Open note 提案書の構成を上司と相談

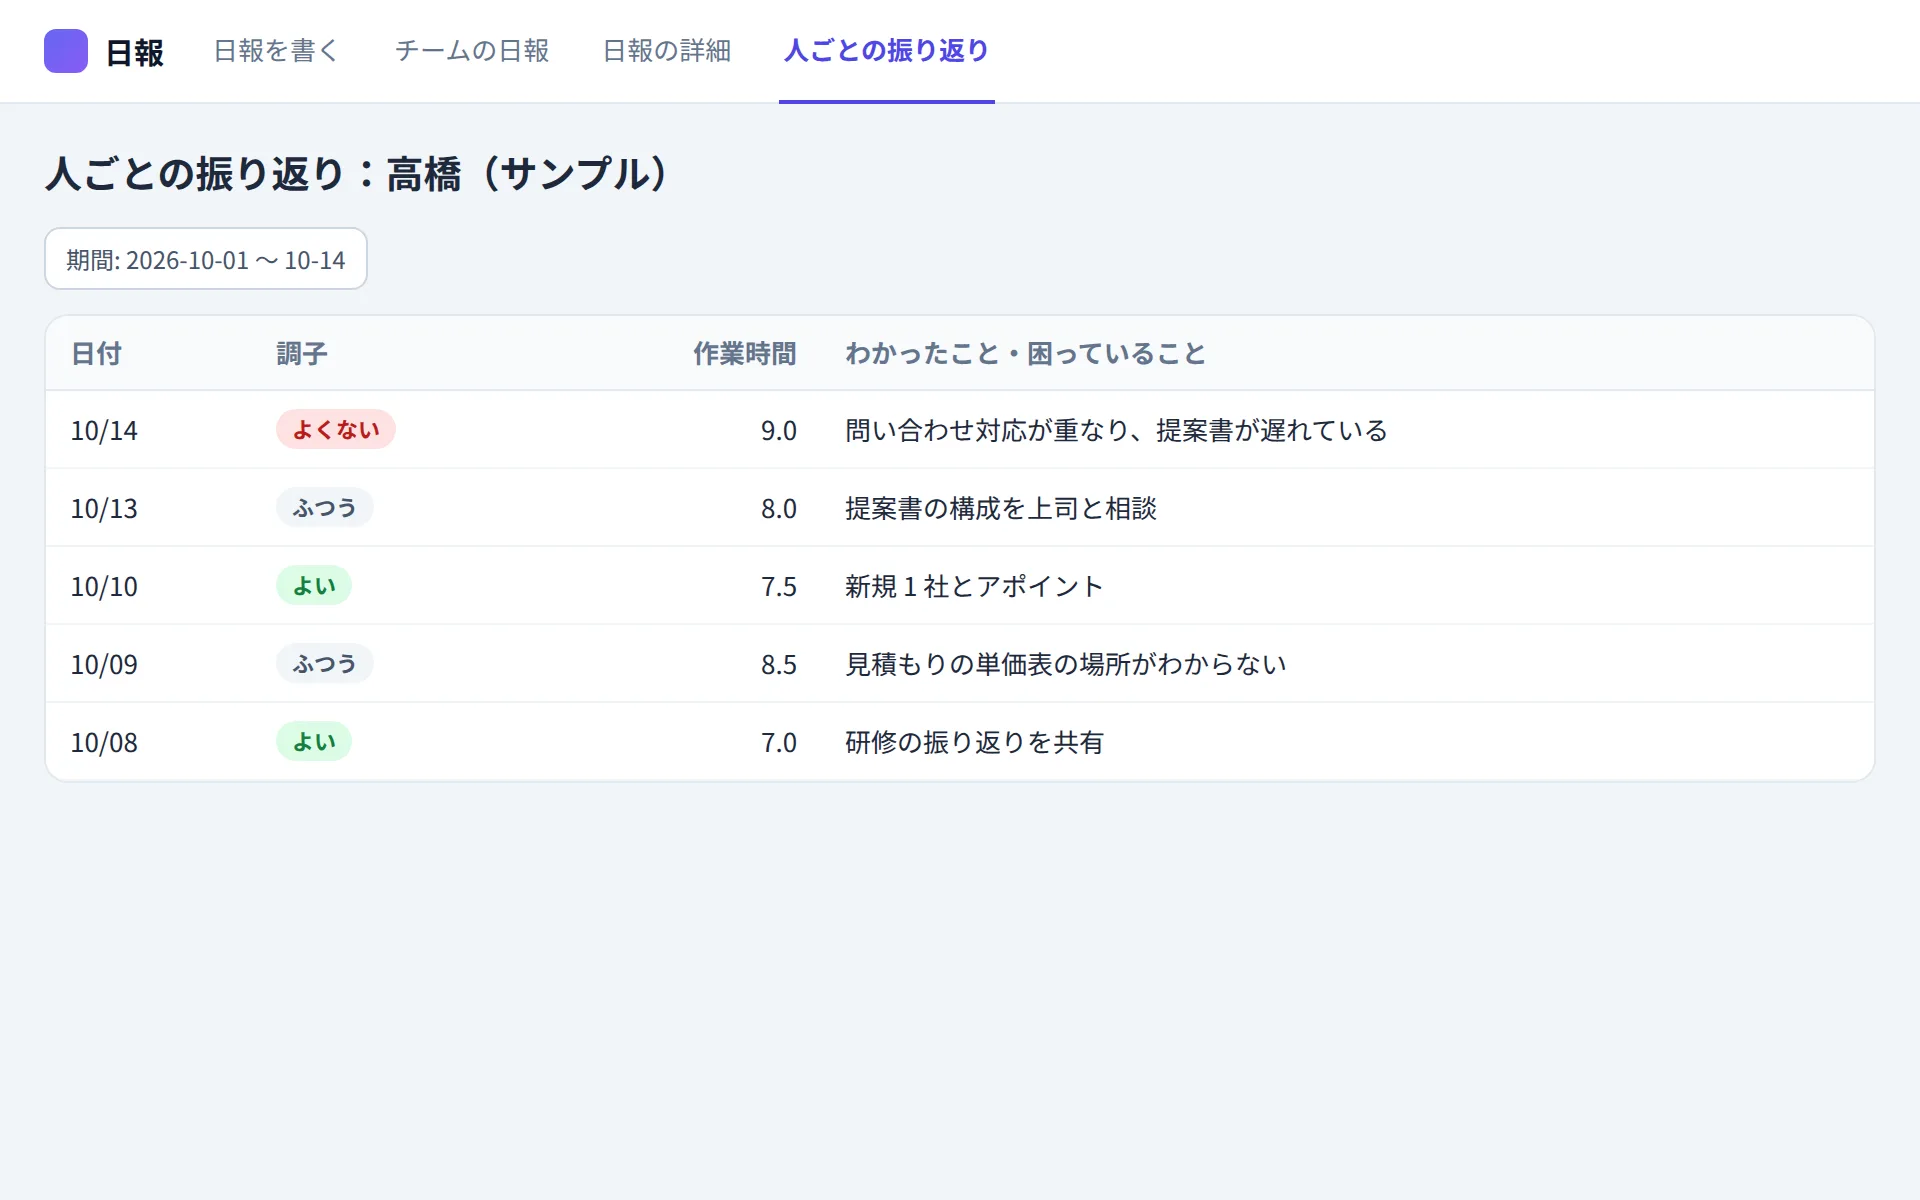pos(1001,509)
